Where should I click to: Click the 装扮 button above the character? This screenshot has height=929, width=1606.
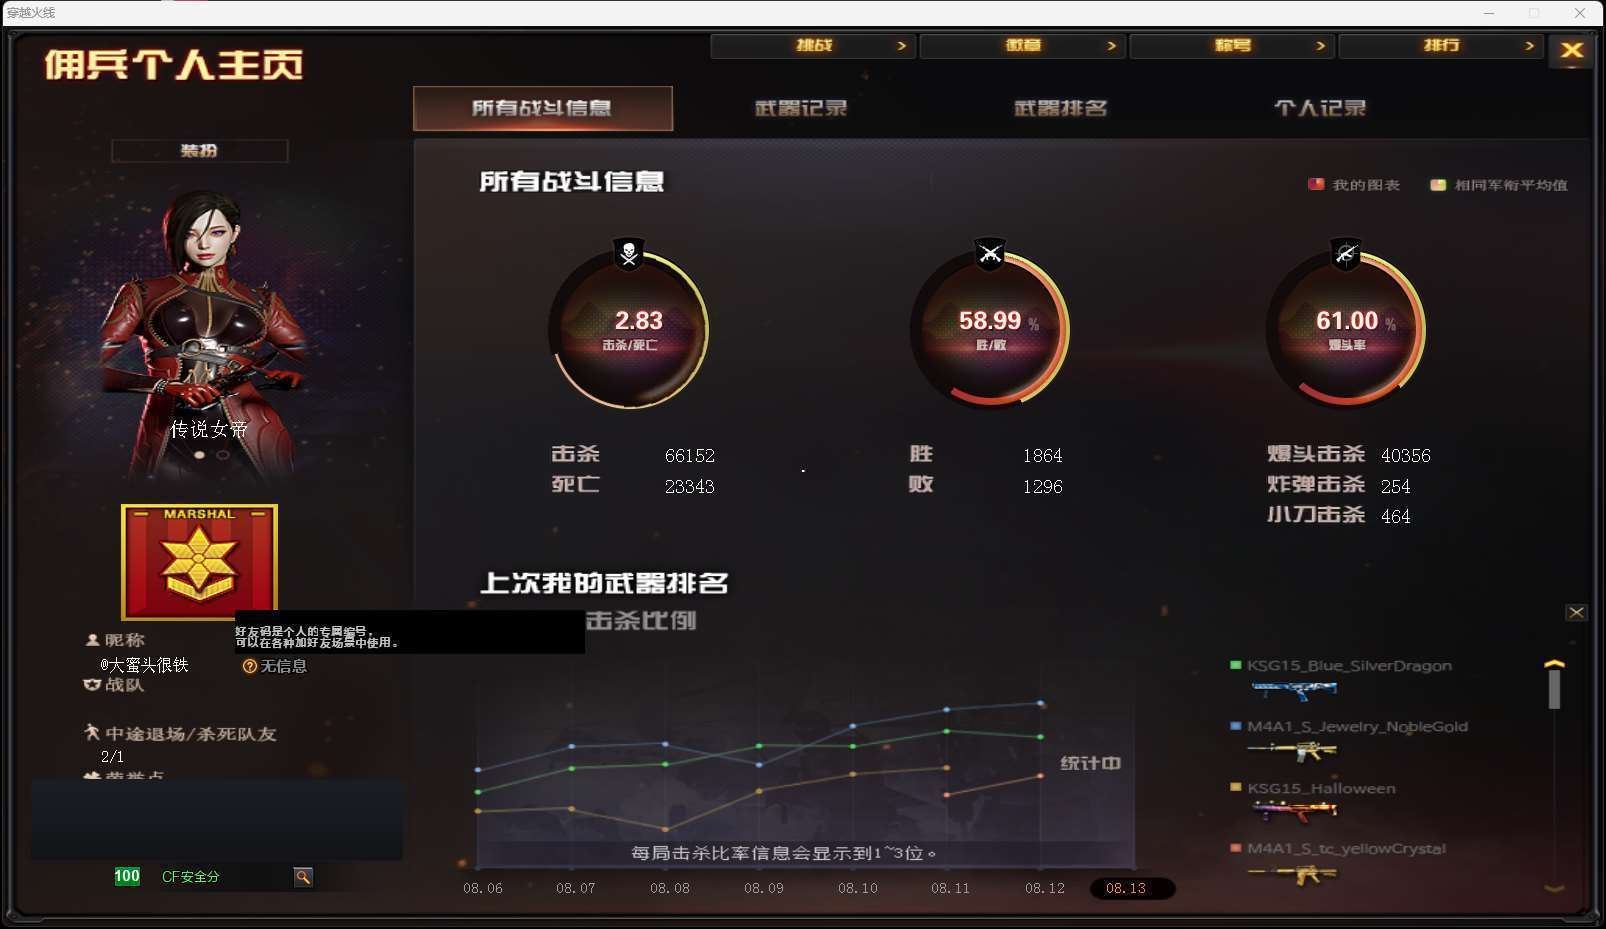pyautogui.click(x=199, y=150)
